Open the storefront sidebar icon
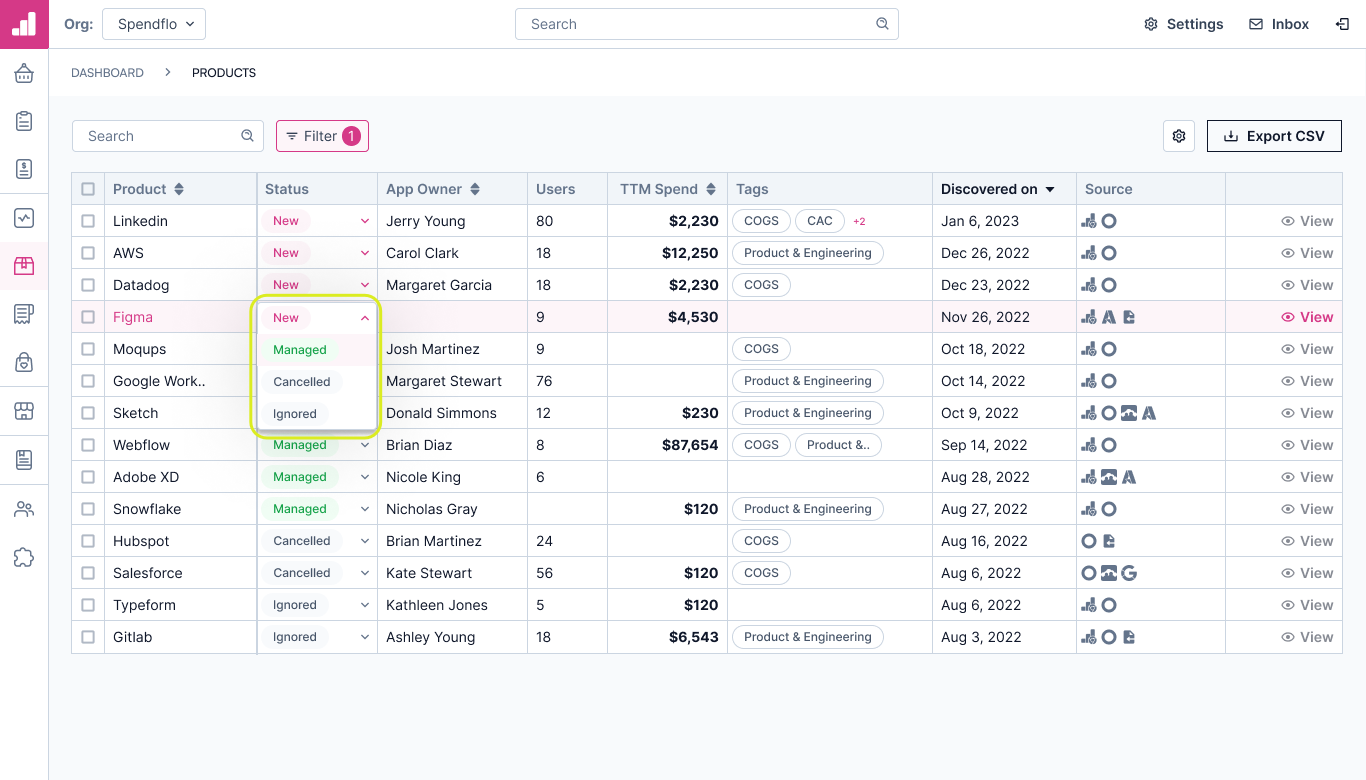 tap(24, 411)
